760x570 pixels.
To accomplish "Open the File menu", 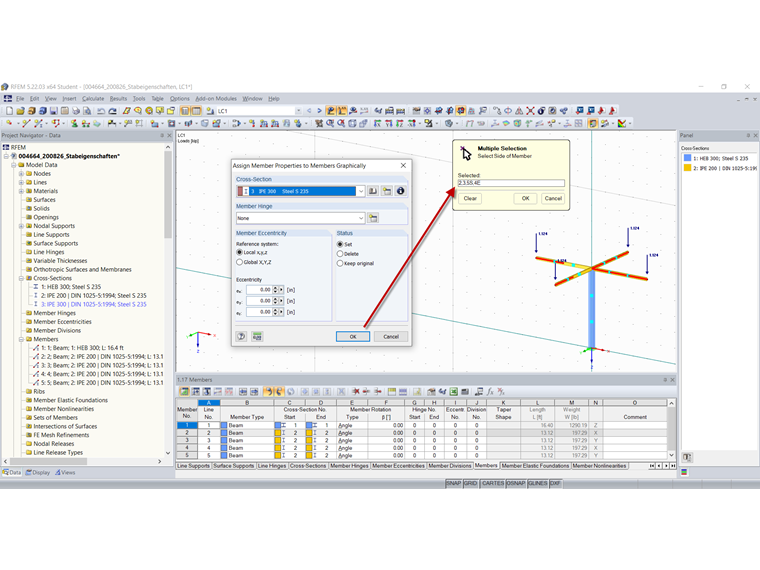I will (x=20, y=98).
